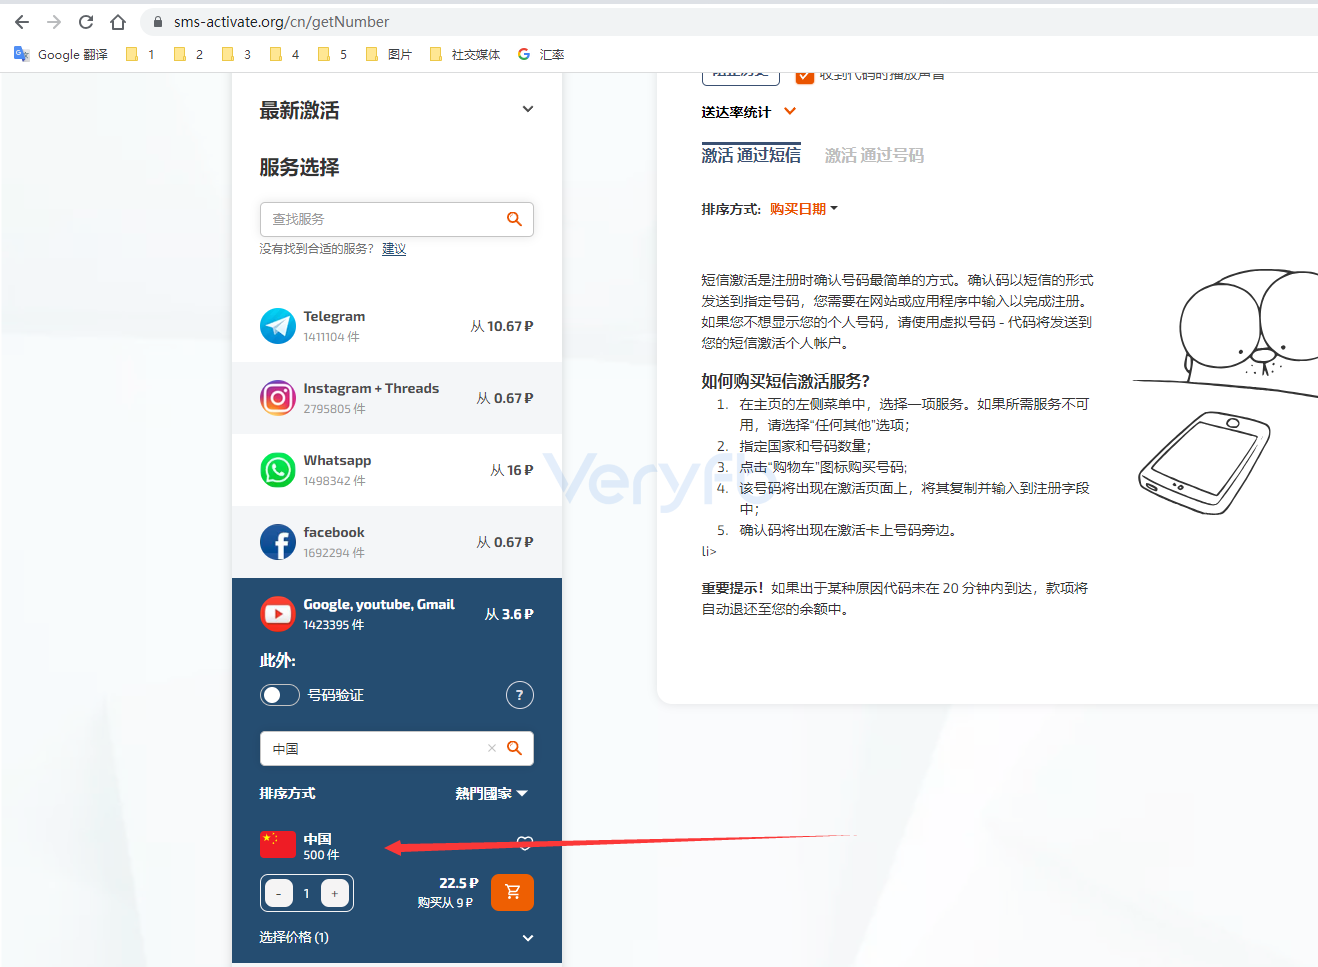The image size is (1318, 967).
Task: Click the 服务选择 heading
Action: click(300, 167)
